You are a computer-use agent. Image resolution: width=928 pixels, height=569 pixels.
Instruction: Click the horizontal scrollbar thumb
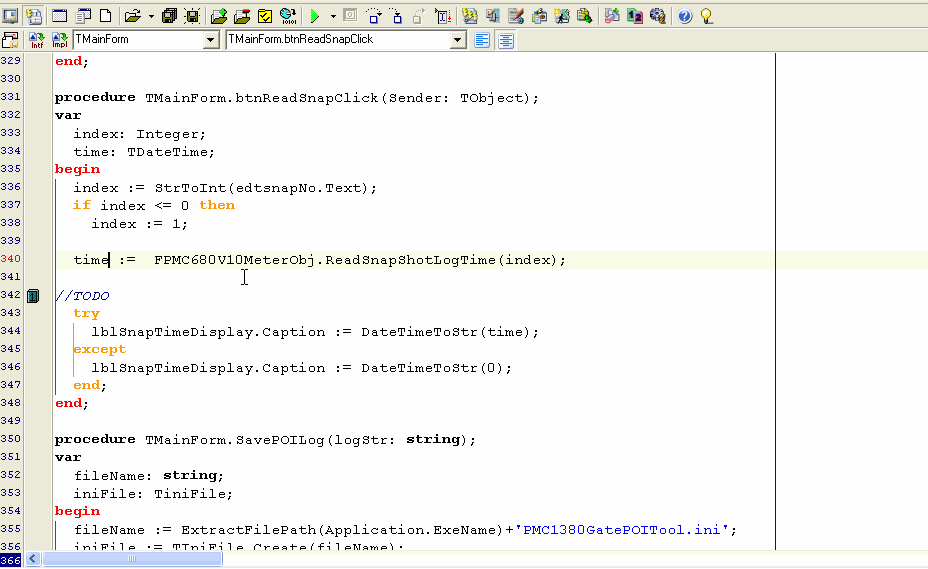click(x=132, y=558)
